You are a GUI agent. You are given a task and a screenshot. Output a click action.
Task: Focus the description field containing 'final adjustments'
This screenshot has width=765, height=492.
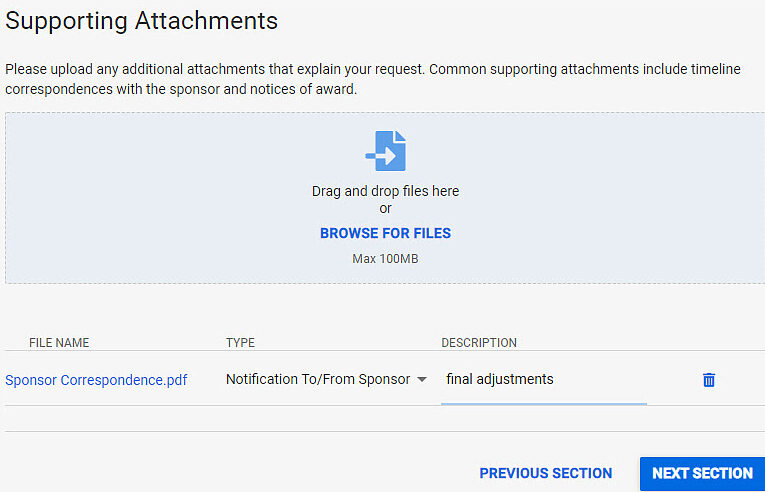(x=543, y=380)
